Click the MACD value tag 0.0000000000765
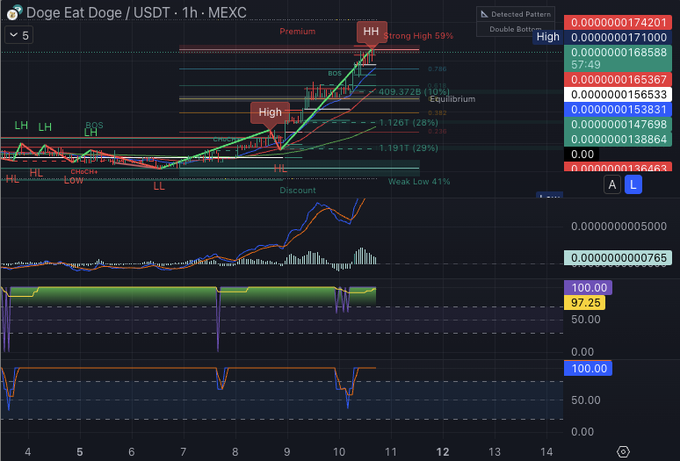The width and height of the screenshot is (680, 461). [618, 258]
